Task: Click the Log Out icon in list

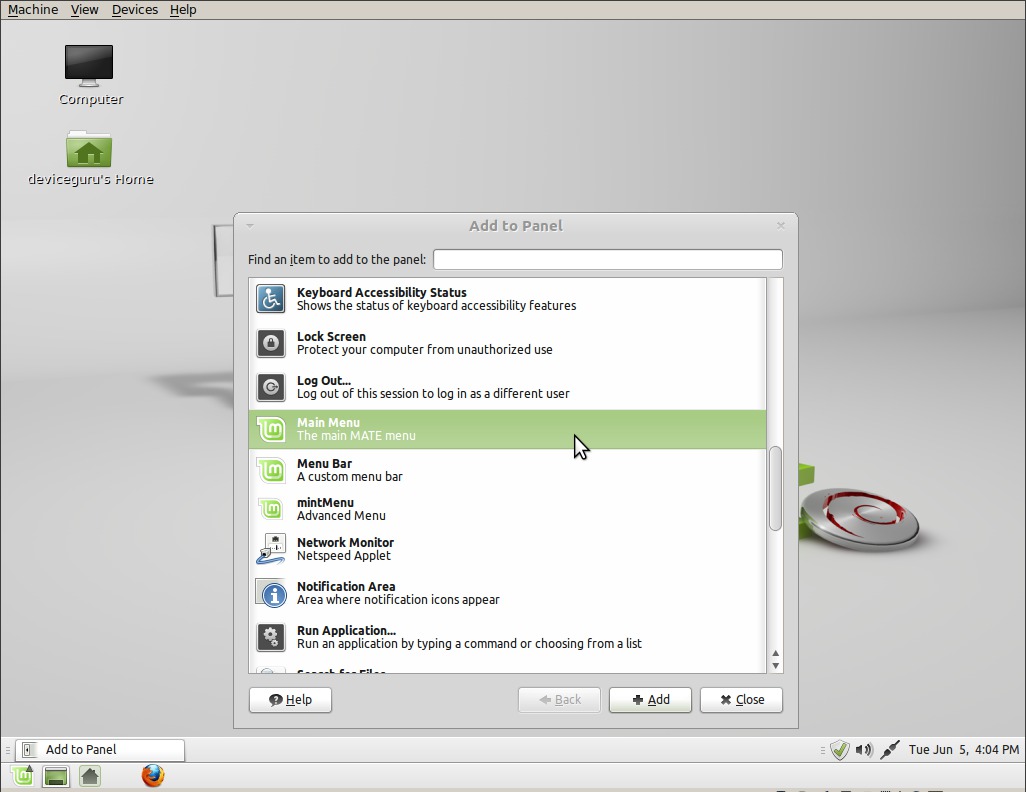Action: point(270,387)
